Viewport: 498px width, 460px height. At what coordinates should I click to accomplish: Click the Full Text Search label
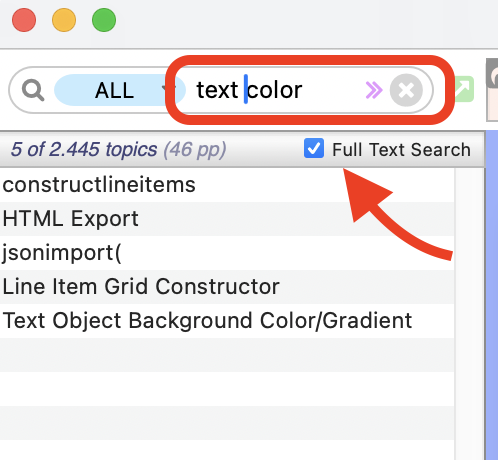[x=401, y=149]
